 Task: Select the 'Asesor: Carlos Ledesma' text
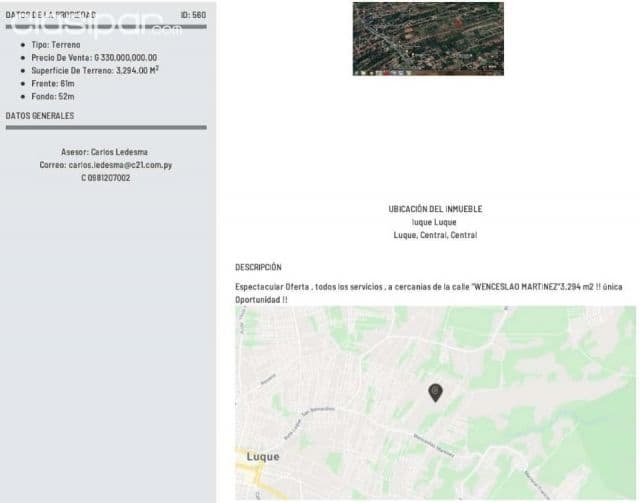[104, 152]
